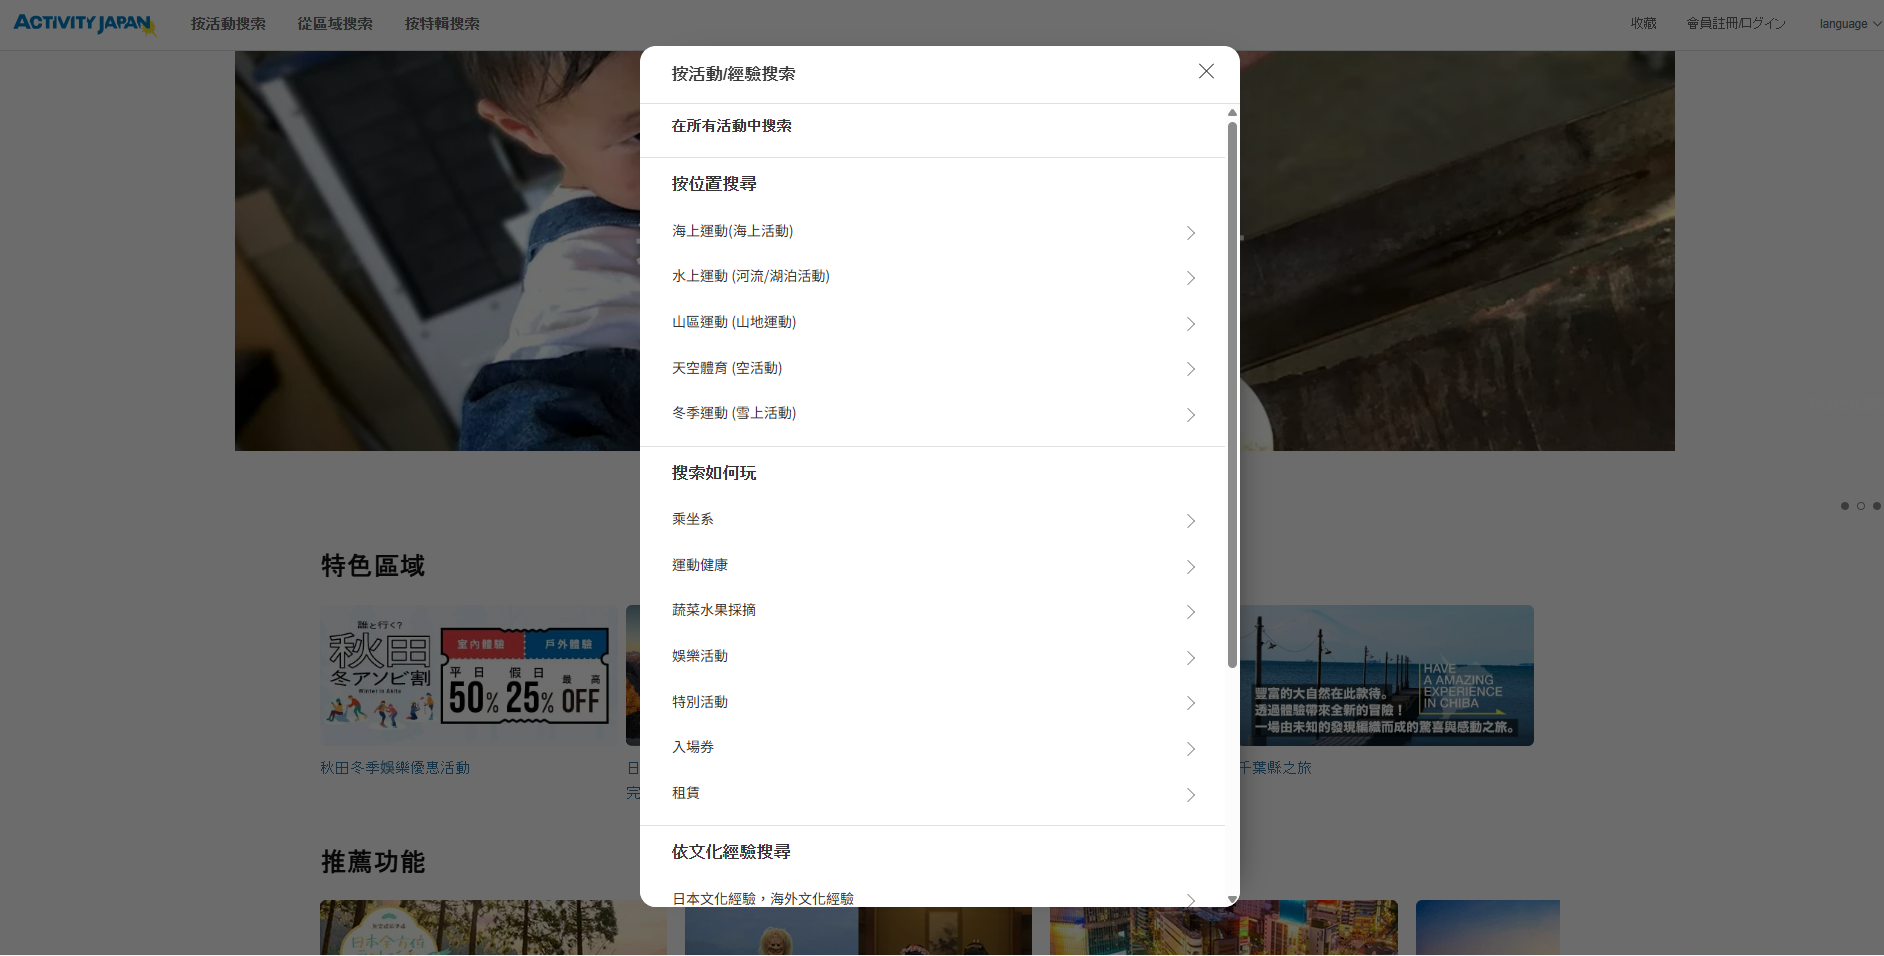This screenshot has width=1884, height=956.
Task: Expand chevron for 山區運動 (山地運動)
Action: [x=1191, y=324]
